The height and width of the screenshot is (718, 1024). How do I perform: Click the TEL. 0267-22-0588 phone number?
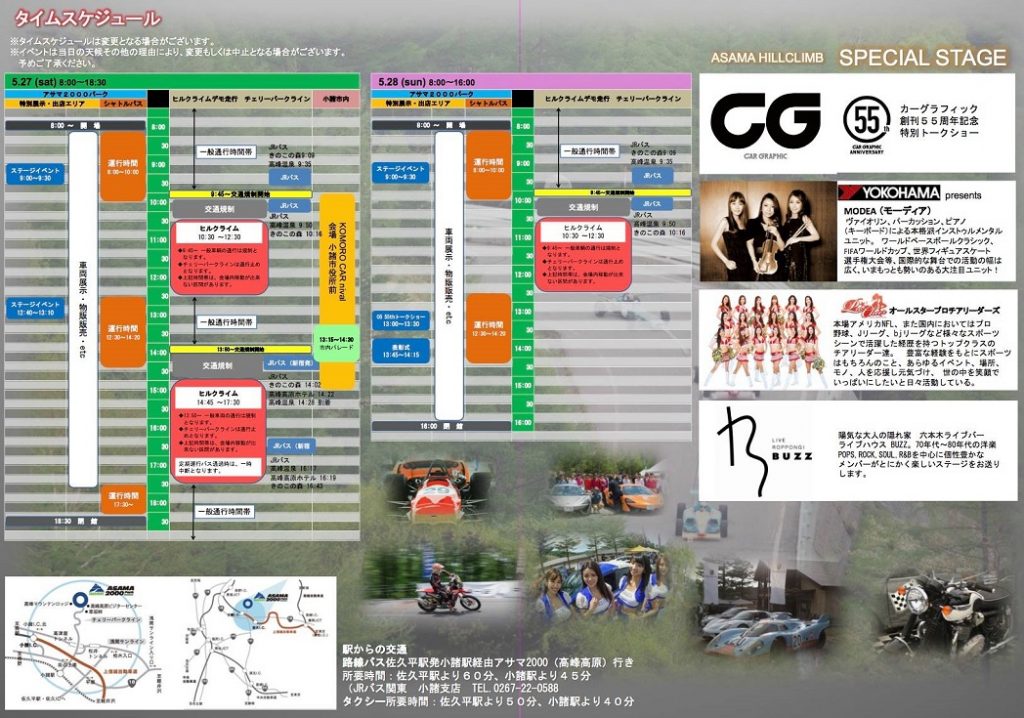coord(515,688)
